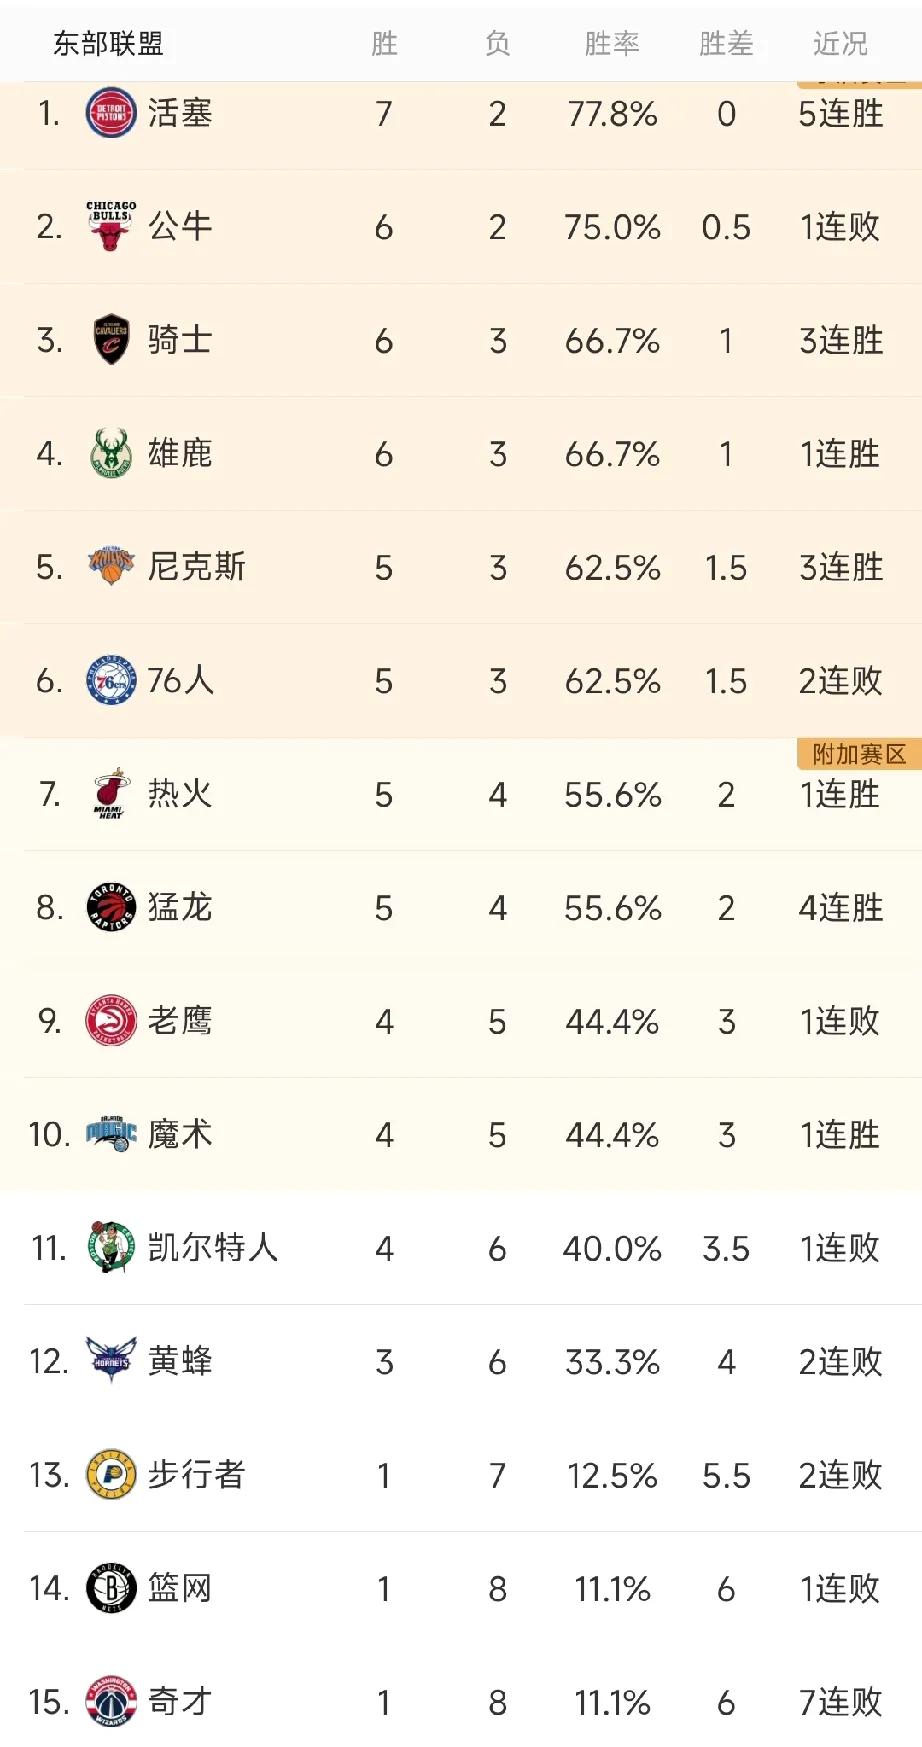Select the 奇才 team row
This screenshot has width=922, height=1747.
(x=461, y=1701)
